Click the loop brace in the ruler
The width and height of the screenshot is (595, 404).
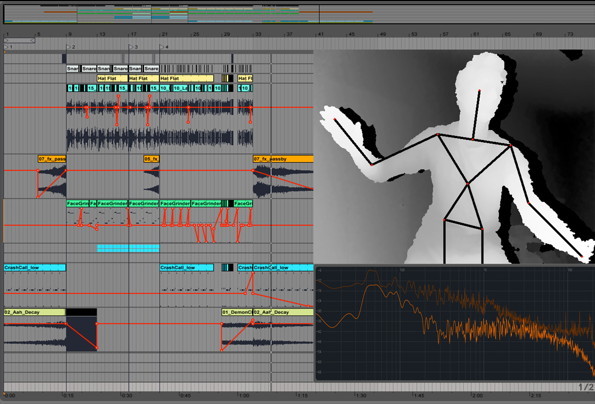pos(20,40)
